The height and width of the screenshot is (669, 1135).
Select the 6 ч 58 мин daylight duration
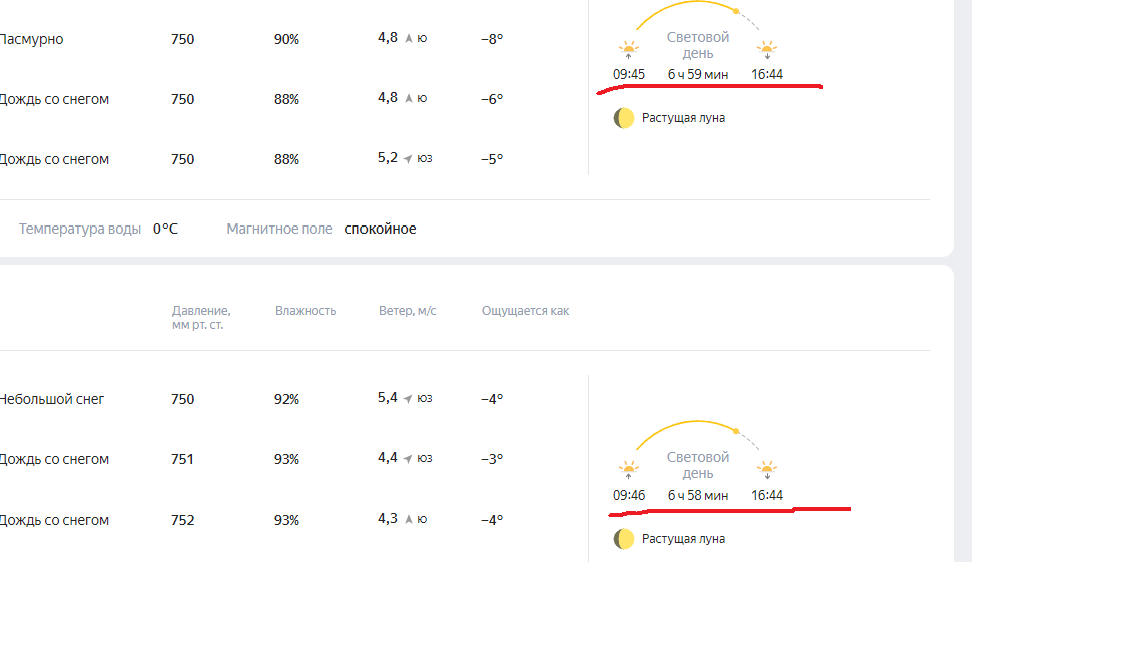point(698,495)
